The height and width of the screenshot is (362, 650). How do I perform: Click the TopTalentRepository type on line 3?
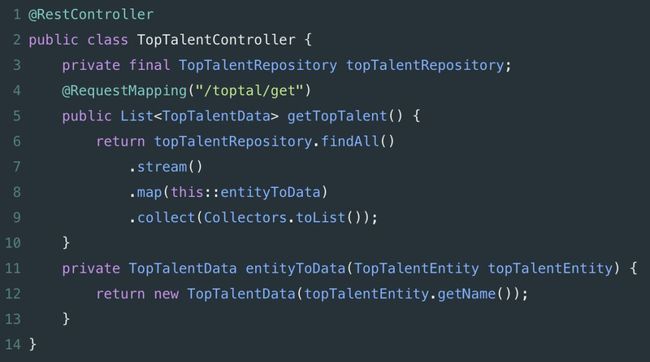click(x=257, y=66)
